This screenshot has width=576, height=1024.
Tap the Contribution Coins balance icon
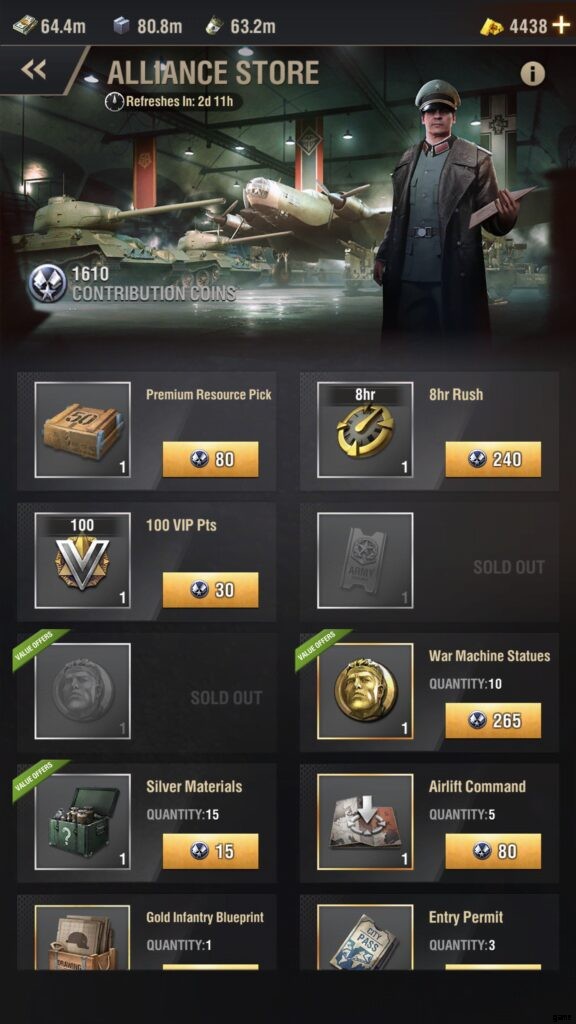[x=47, y=283]
